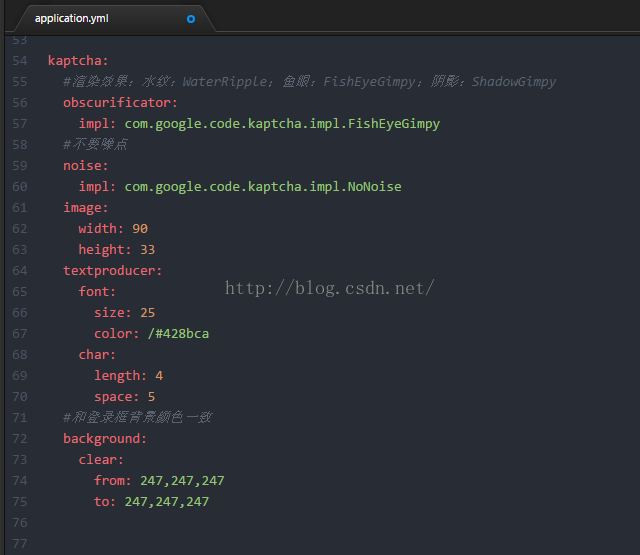Click the 'noise:' key on line 59

tap(86, 166)
